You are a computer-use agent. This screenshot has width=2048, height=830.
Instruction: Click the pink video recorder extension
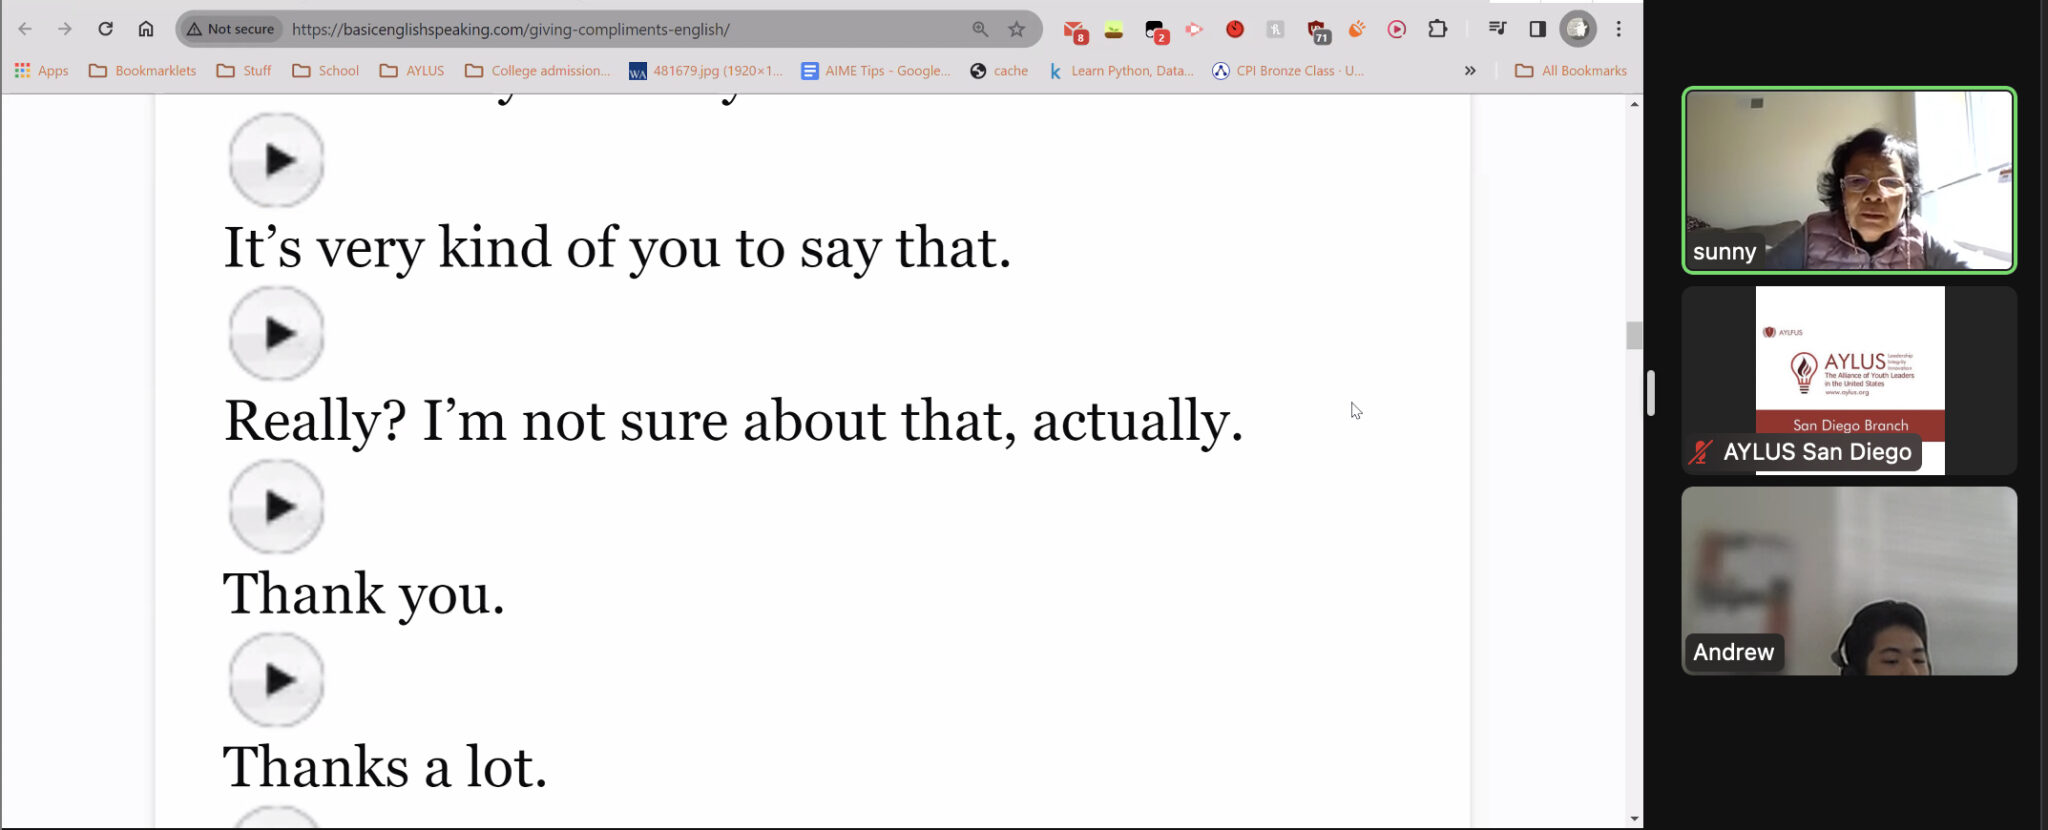1194,29
